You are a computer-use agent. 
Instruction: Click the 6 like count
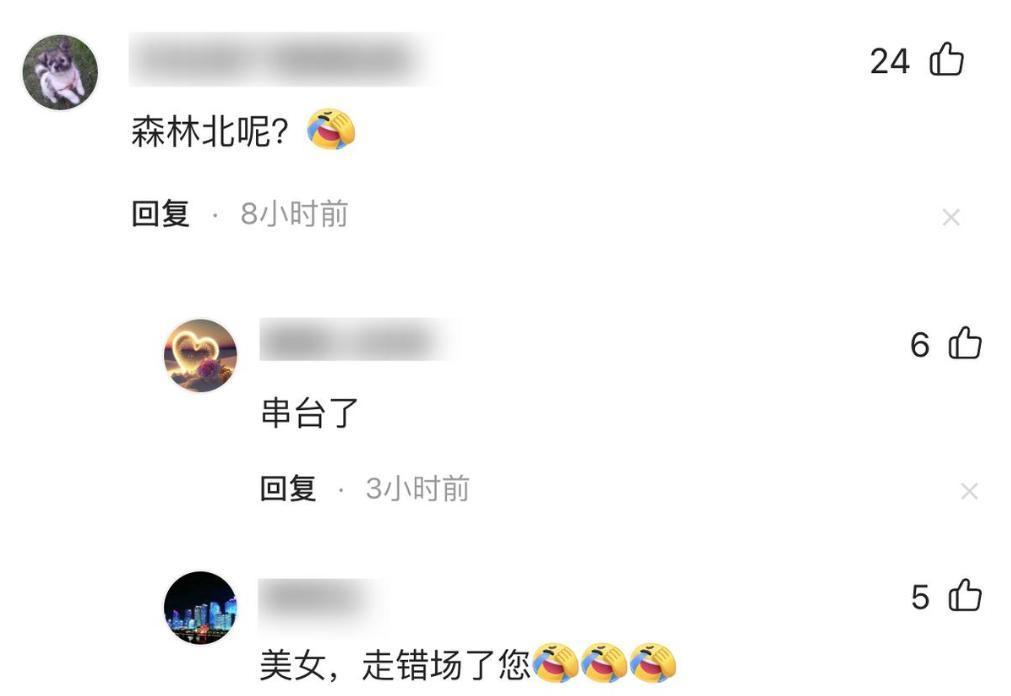[920, 344]
